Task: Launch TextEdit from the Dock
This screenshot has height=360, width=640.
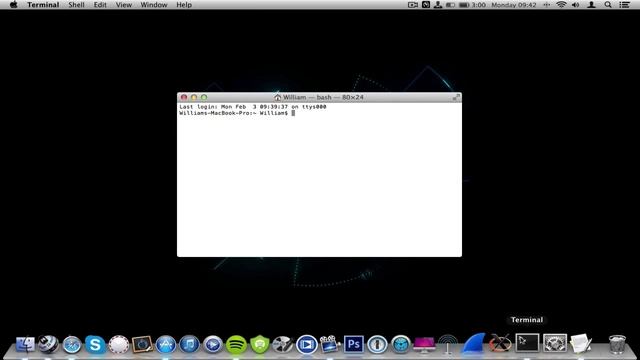Action: [x=580, y=343]
